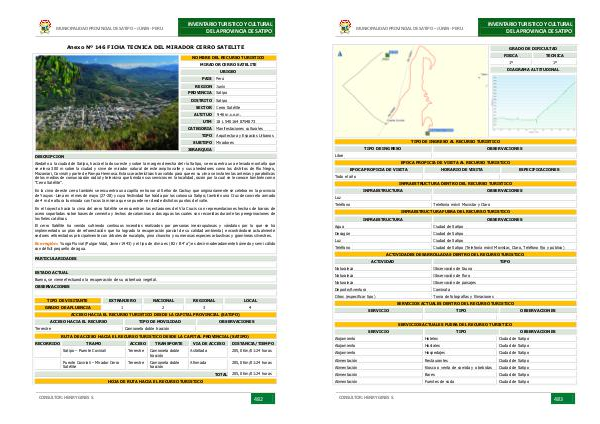Click the 'Ubicación' header in the data table
The image size is (600, 424).
[x=228, y=72]
